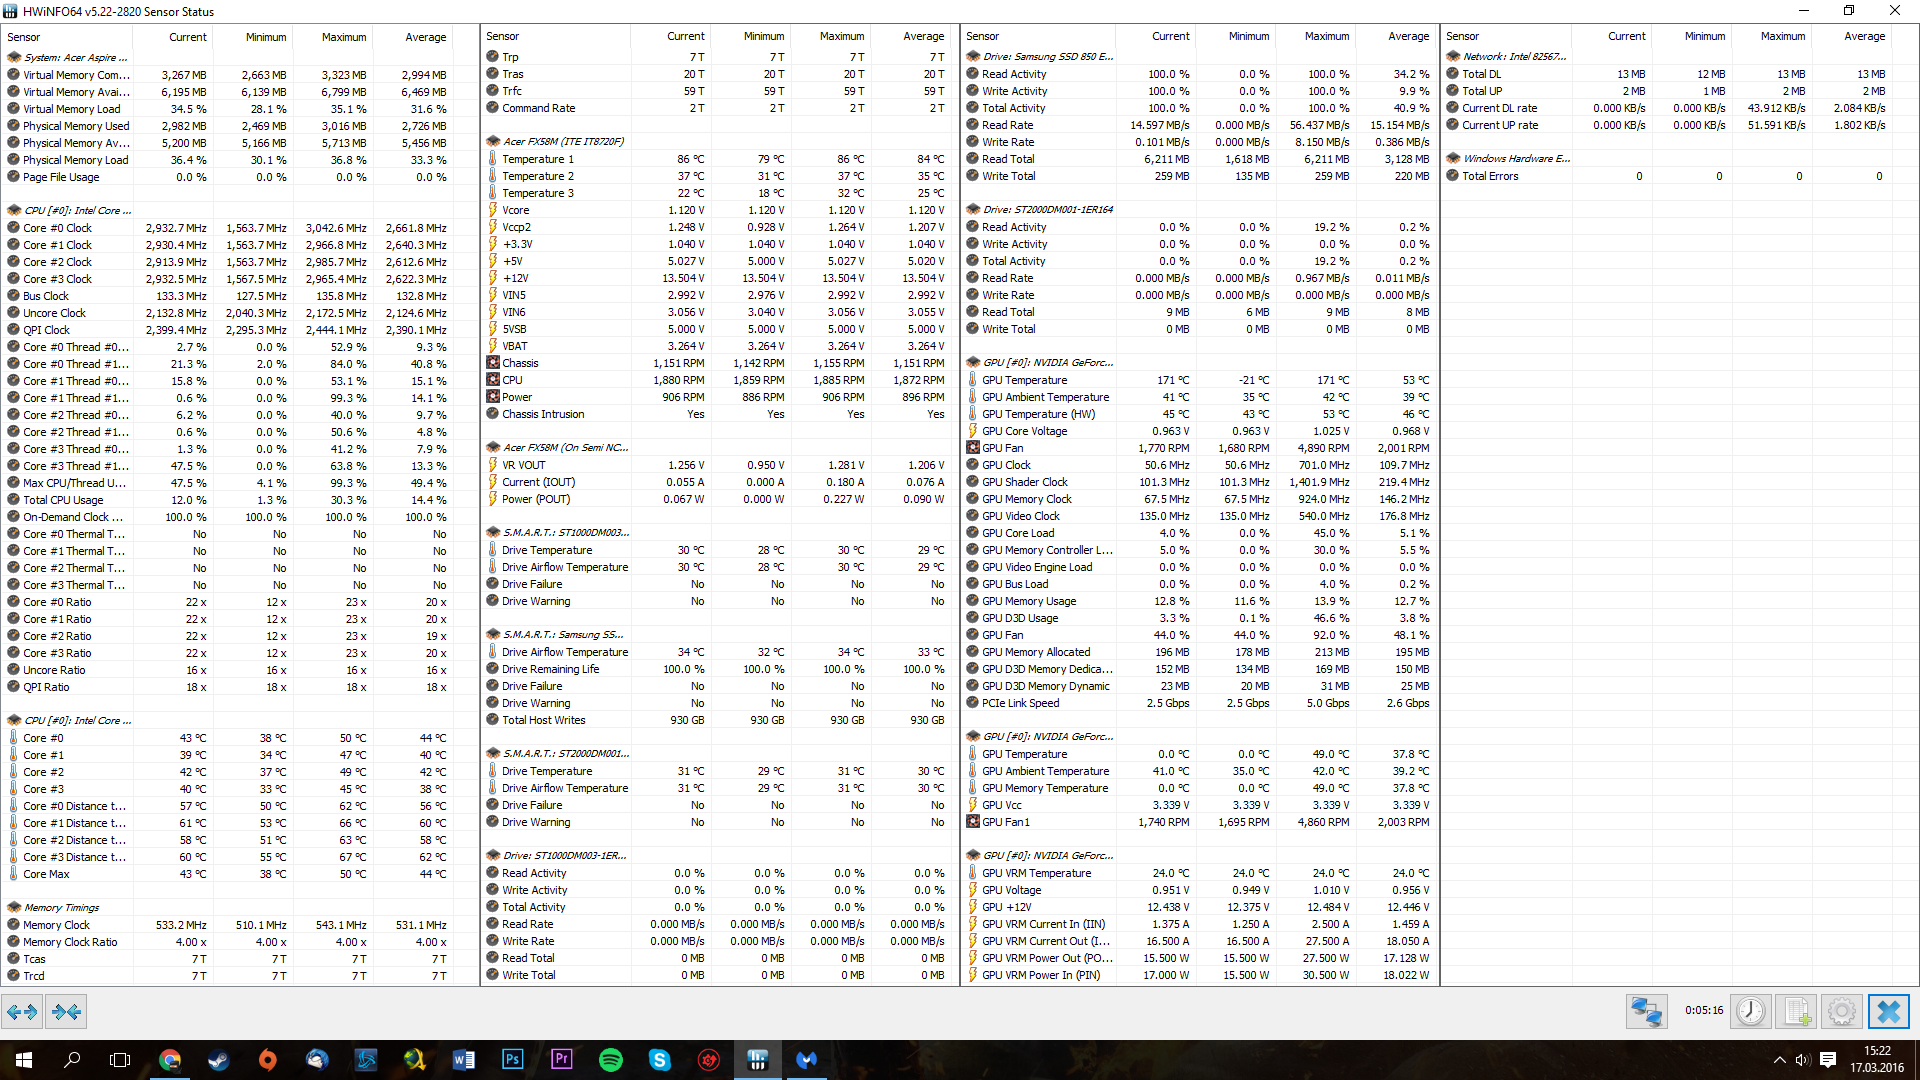
Task: Open the Windows Start menu
Action: (x=24, y=1060)
